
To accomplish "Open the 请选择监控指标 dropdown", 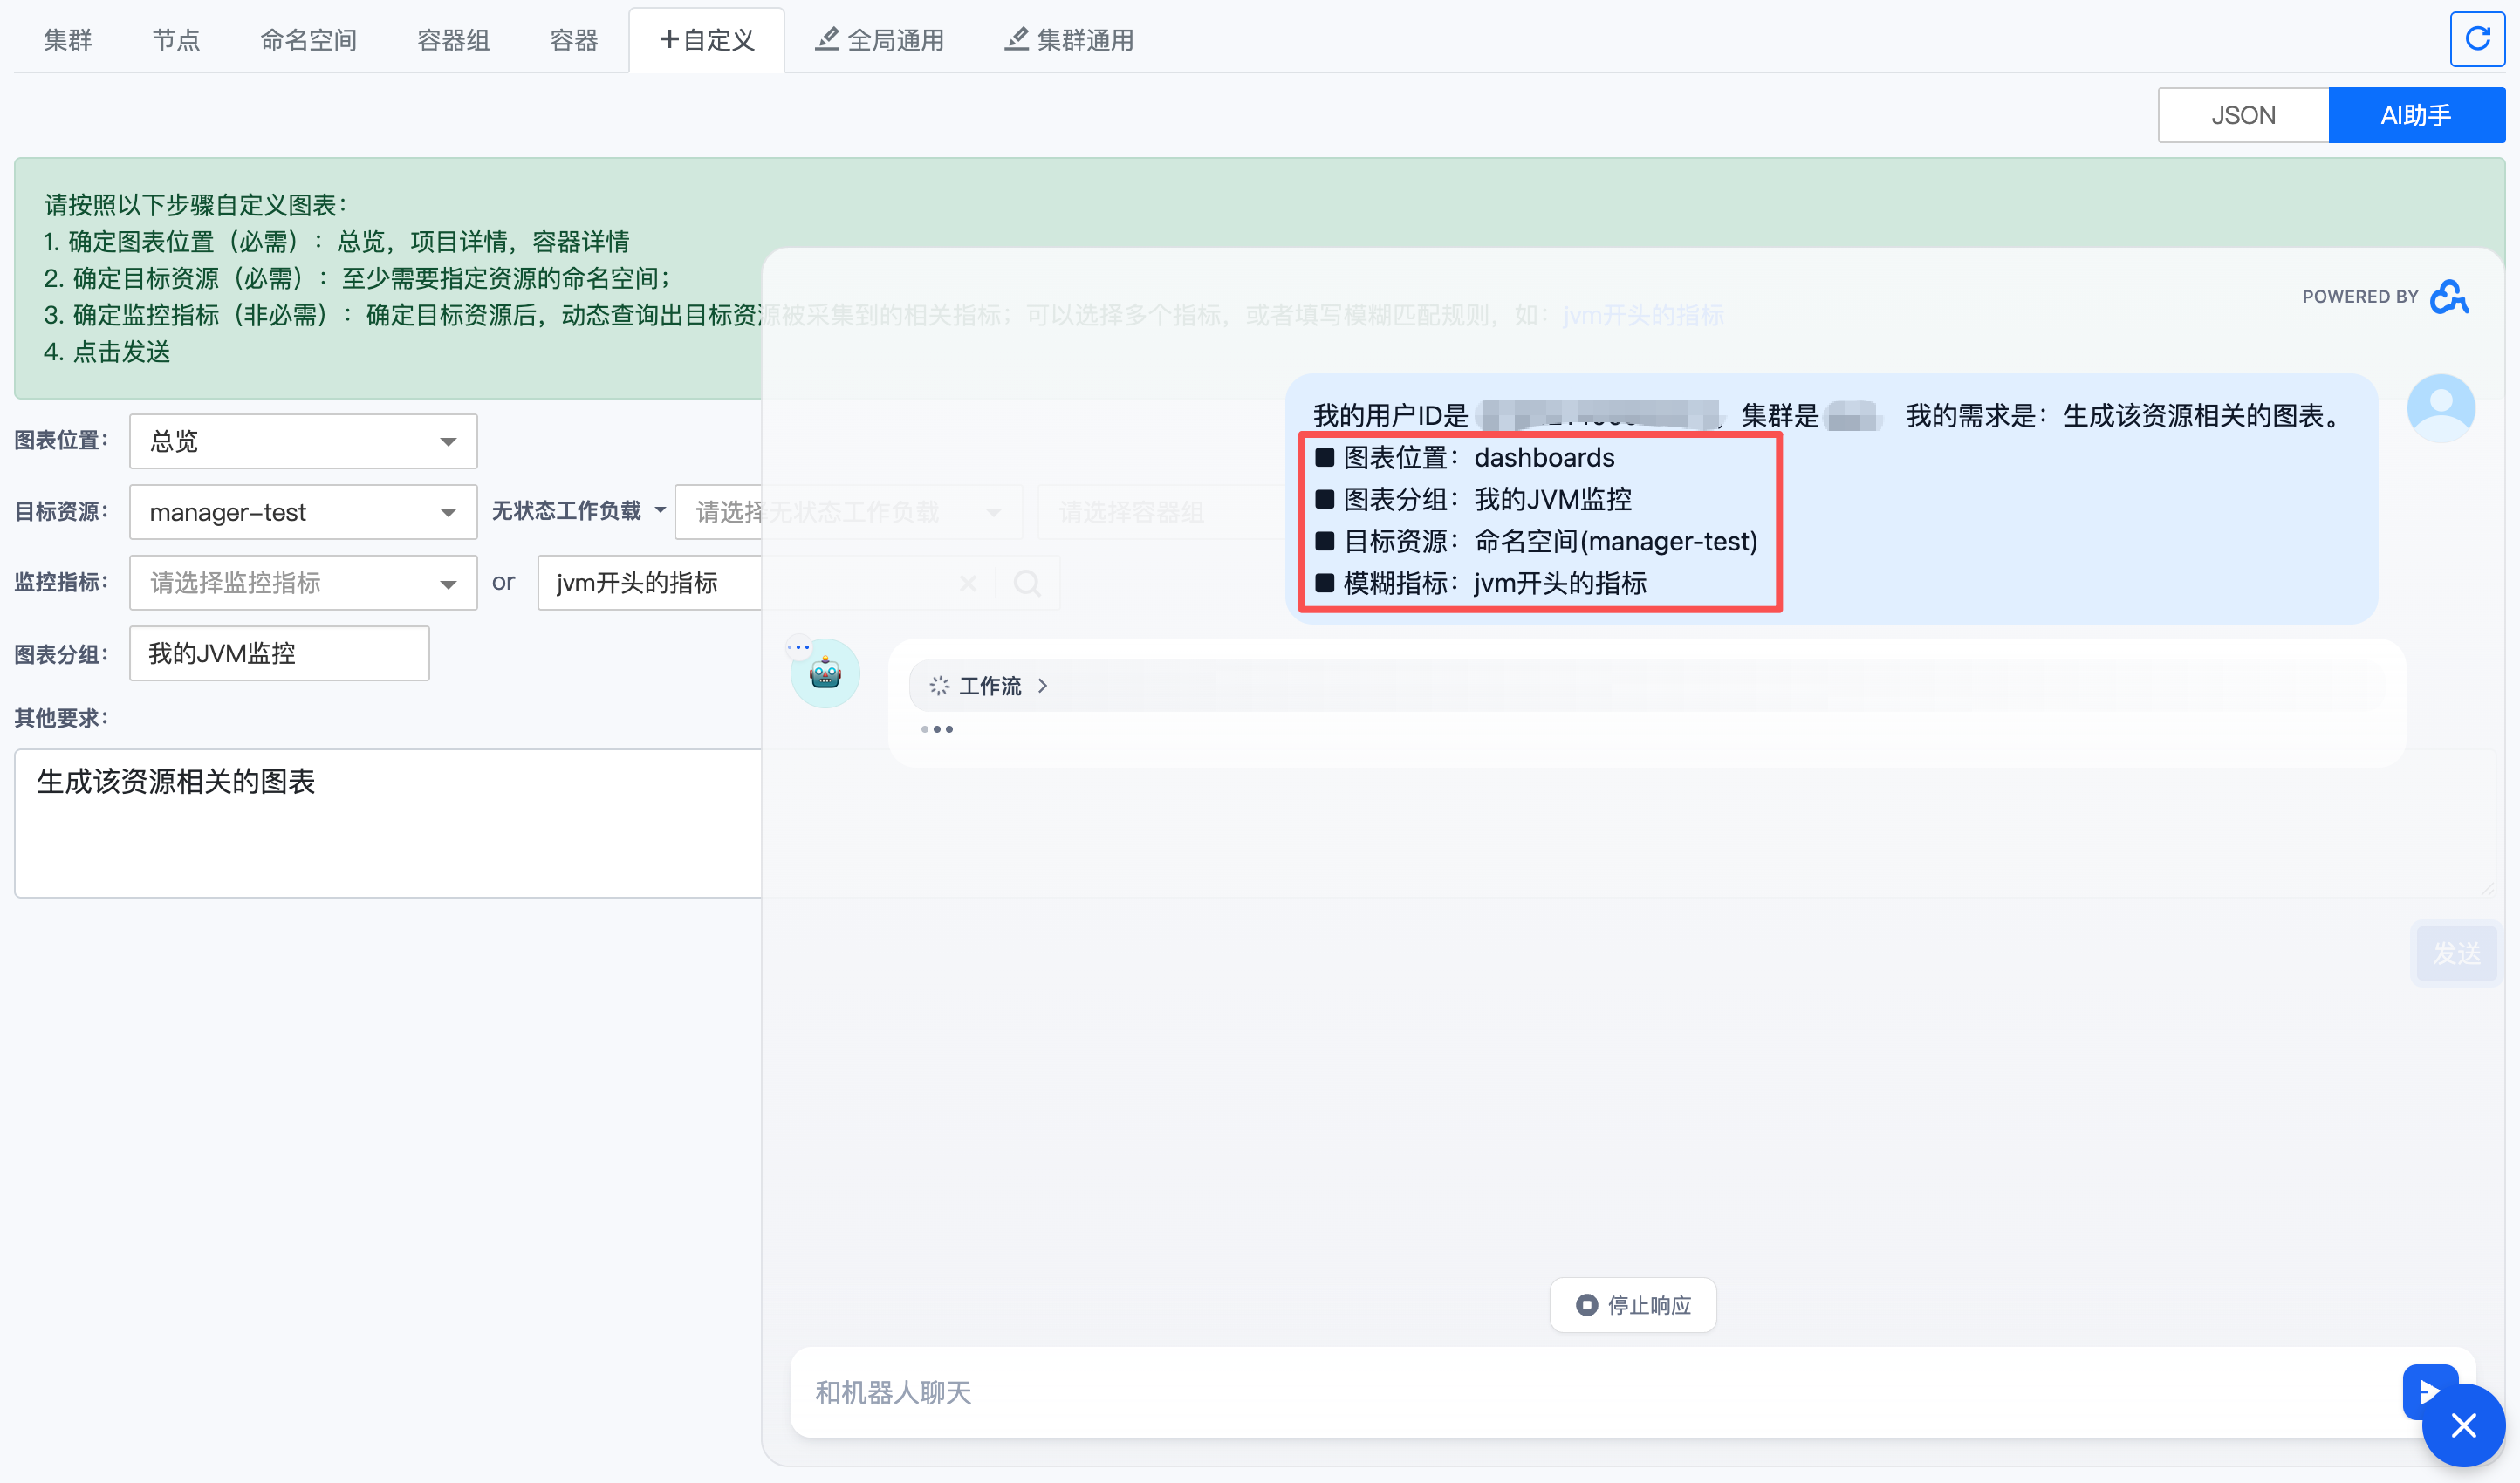I will [x=303, y=583].
